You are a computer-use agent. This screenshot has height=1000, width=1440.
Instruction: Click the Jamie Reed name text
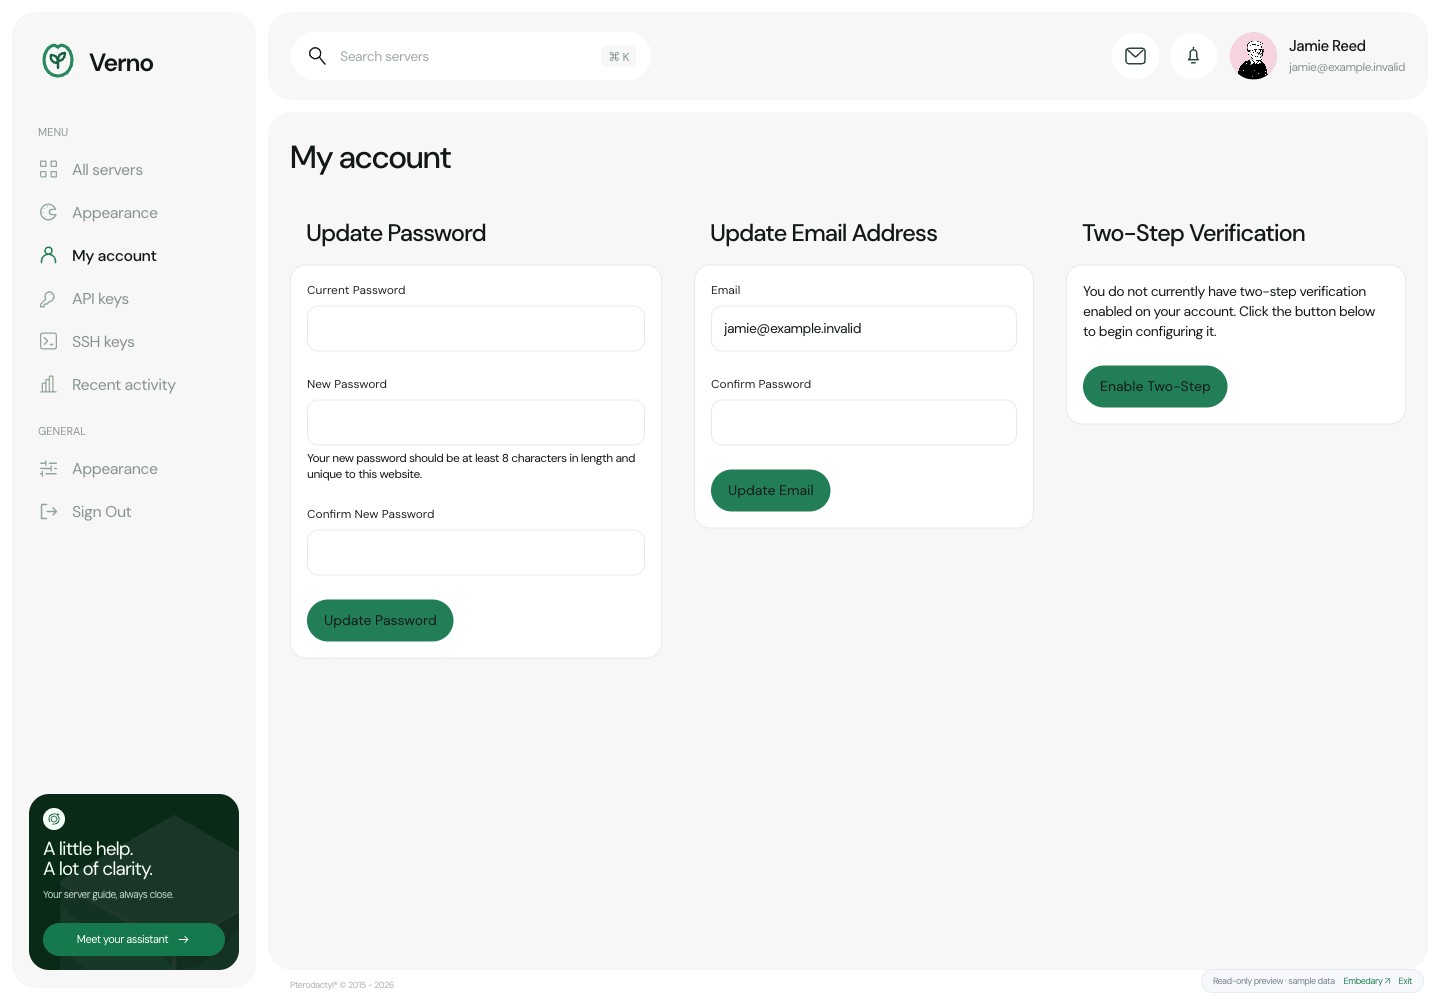pyautogui.click(x=1327, y=46)
